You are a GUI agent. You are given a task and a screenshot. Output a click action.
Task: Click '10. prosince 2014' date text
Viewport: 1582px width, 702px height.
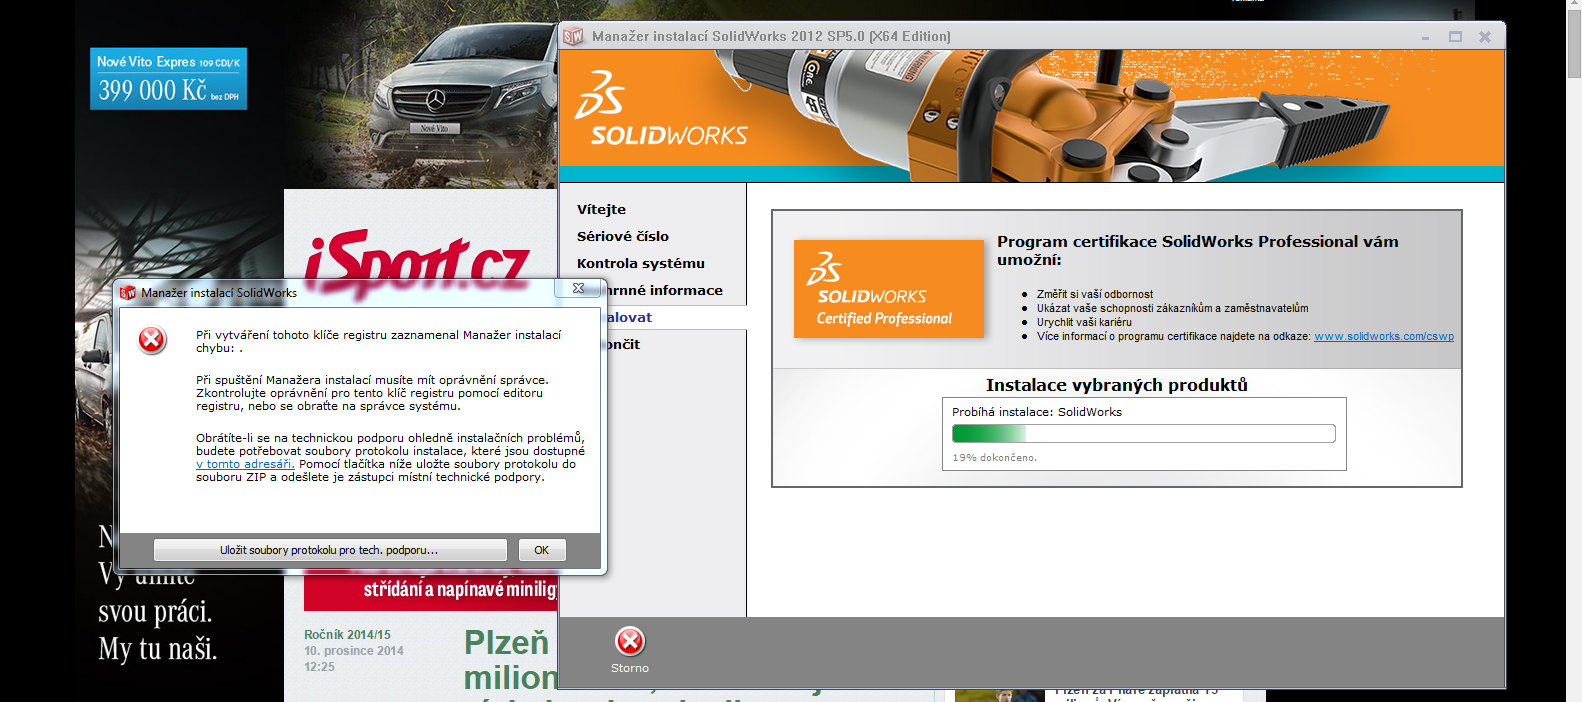[x=354, y=651]
